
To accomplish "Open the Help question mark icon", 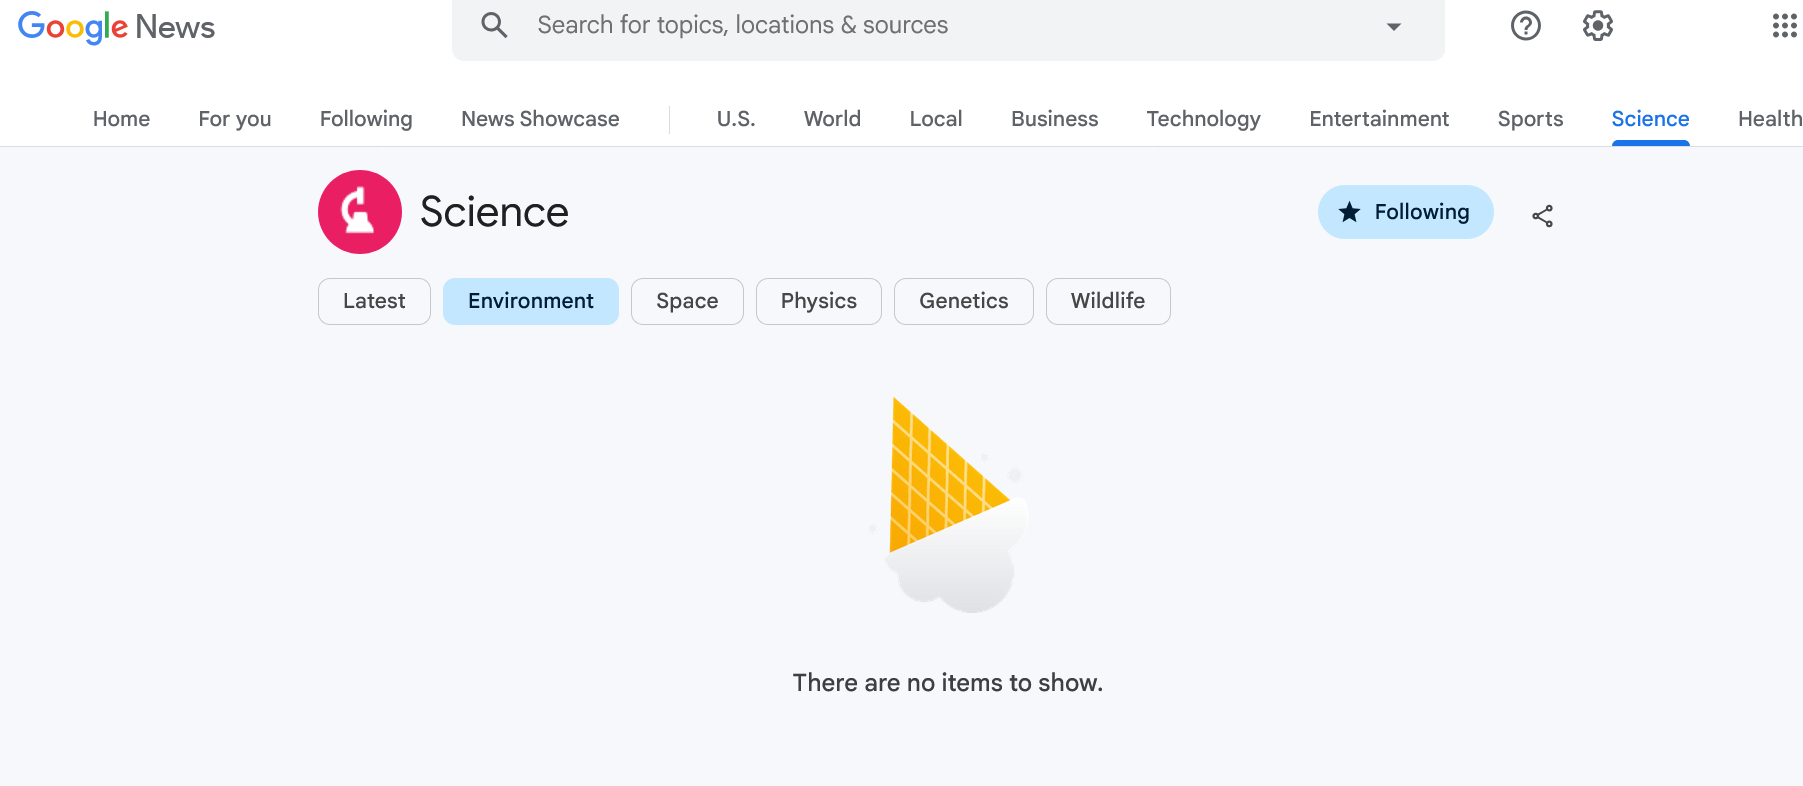I will pos(1525,26).
